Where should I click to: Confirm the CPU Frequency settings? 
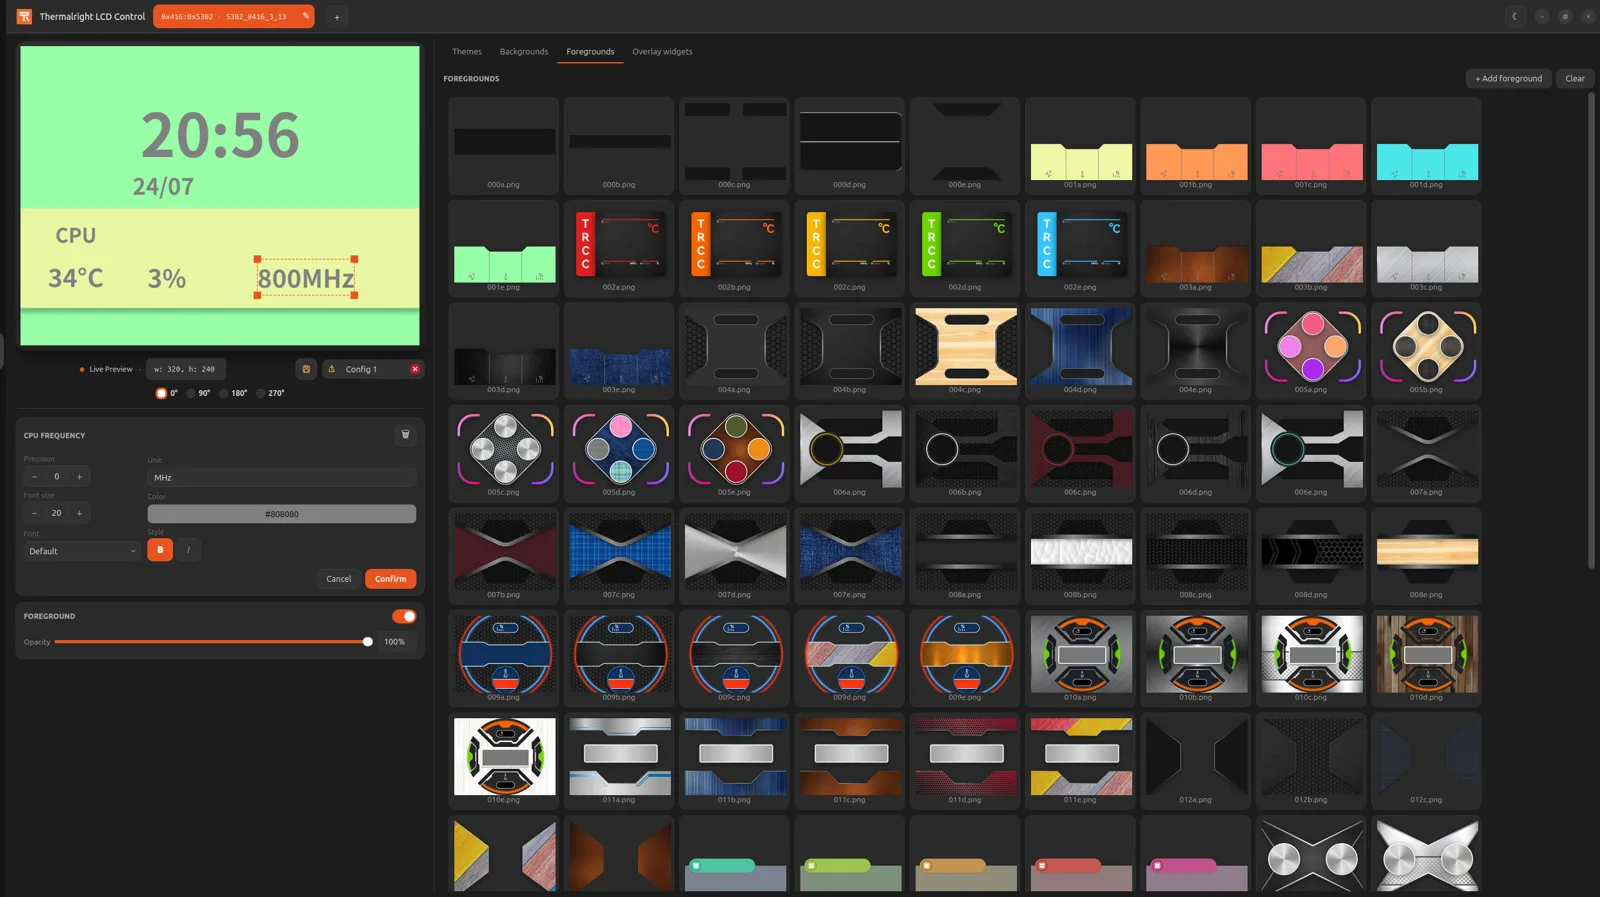tap(391, 579)
